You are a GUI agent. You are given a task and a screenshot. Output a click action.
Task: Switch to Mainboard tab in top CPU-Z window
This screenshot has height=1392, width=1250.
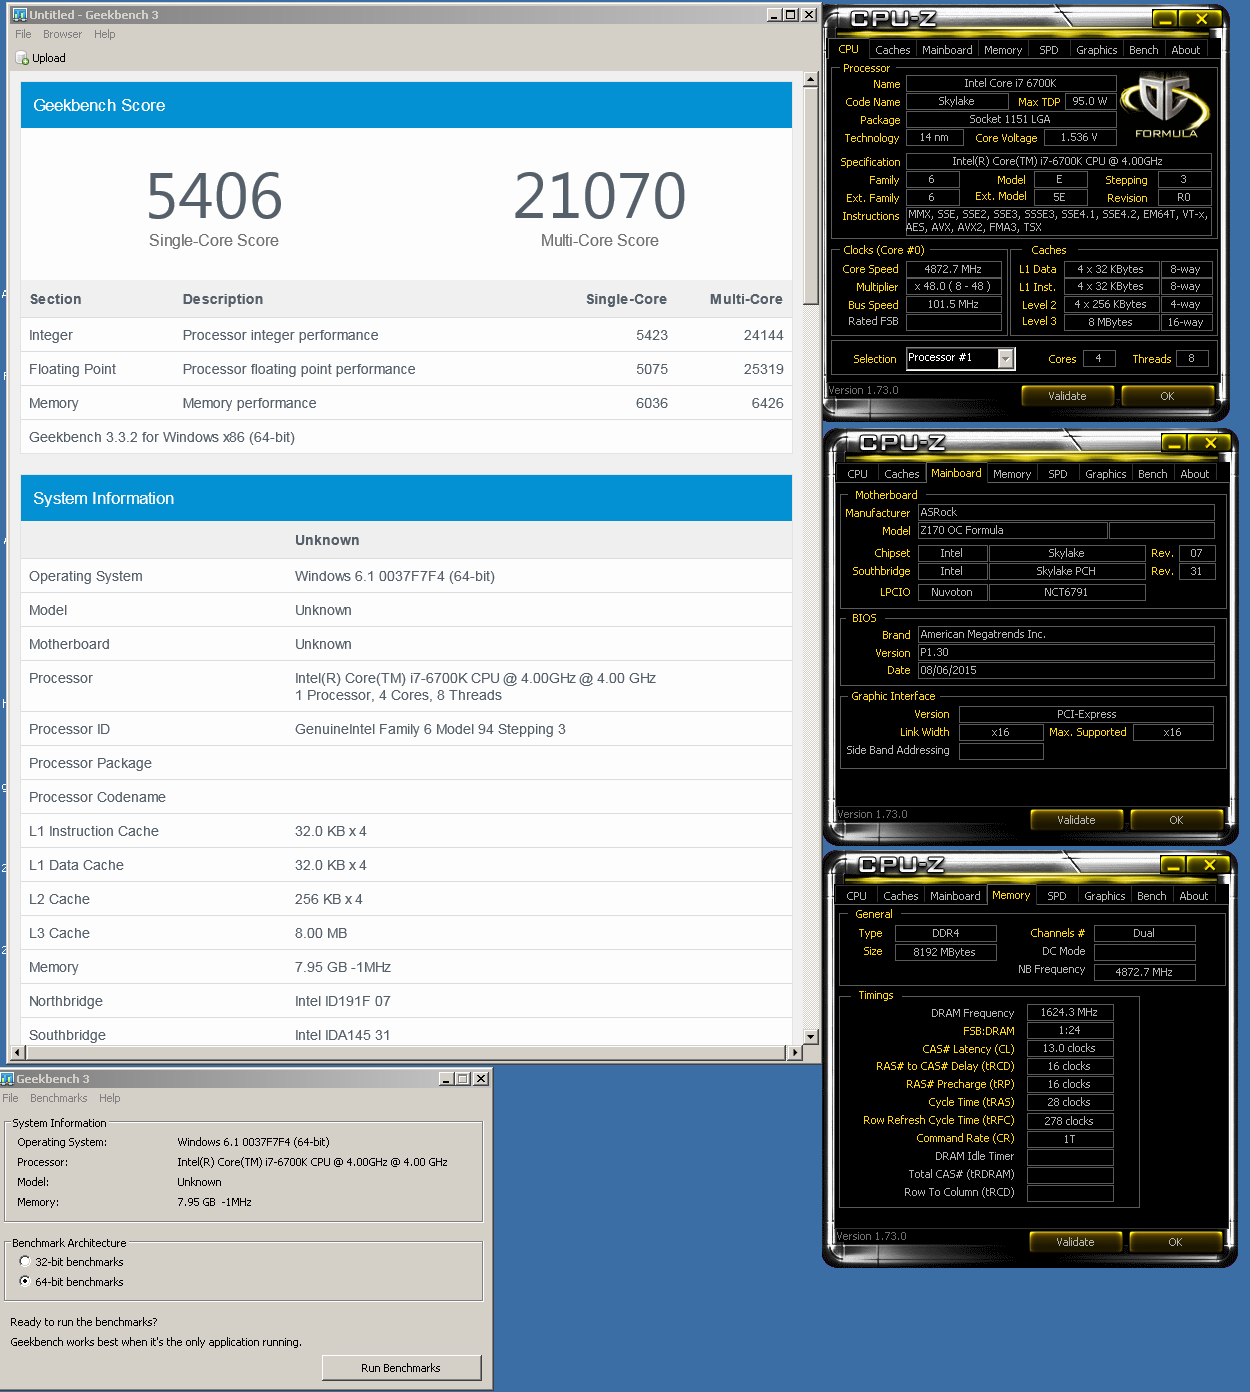click(947, 50)
